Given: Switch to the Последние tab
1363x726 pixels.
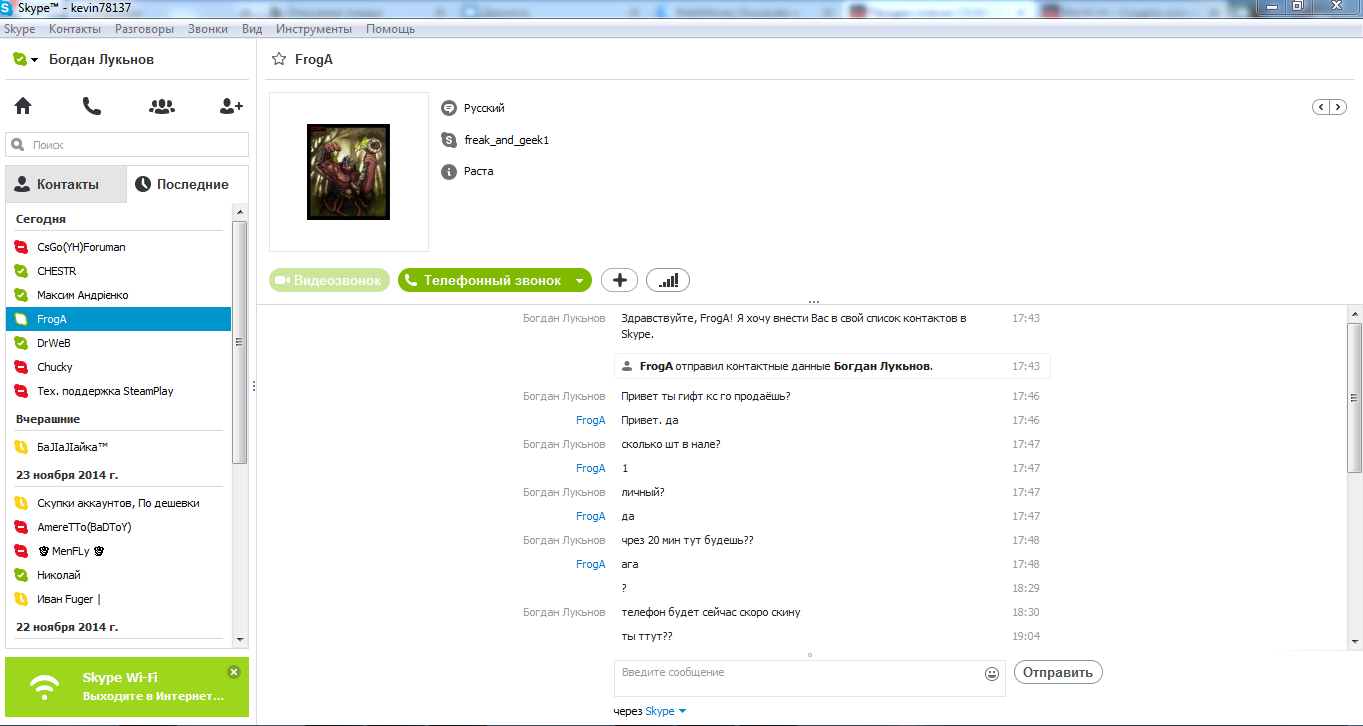Looking at the screenshot, I should click(x=187, y=184).
